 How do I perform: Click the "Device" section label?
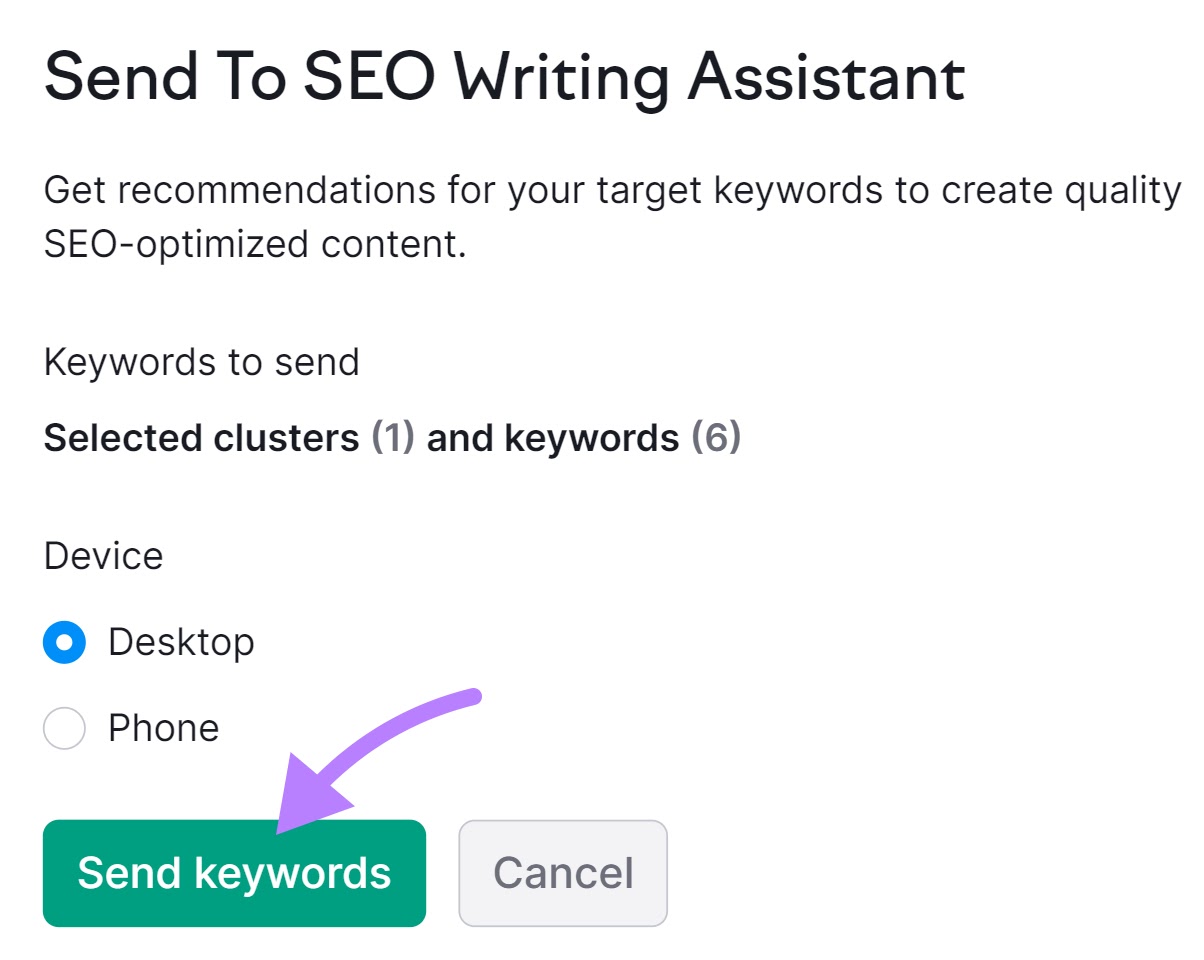click(x=103, y=555)
